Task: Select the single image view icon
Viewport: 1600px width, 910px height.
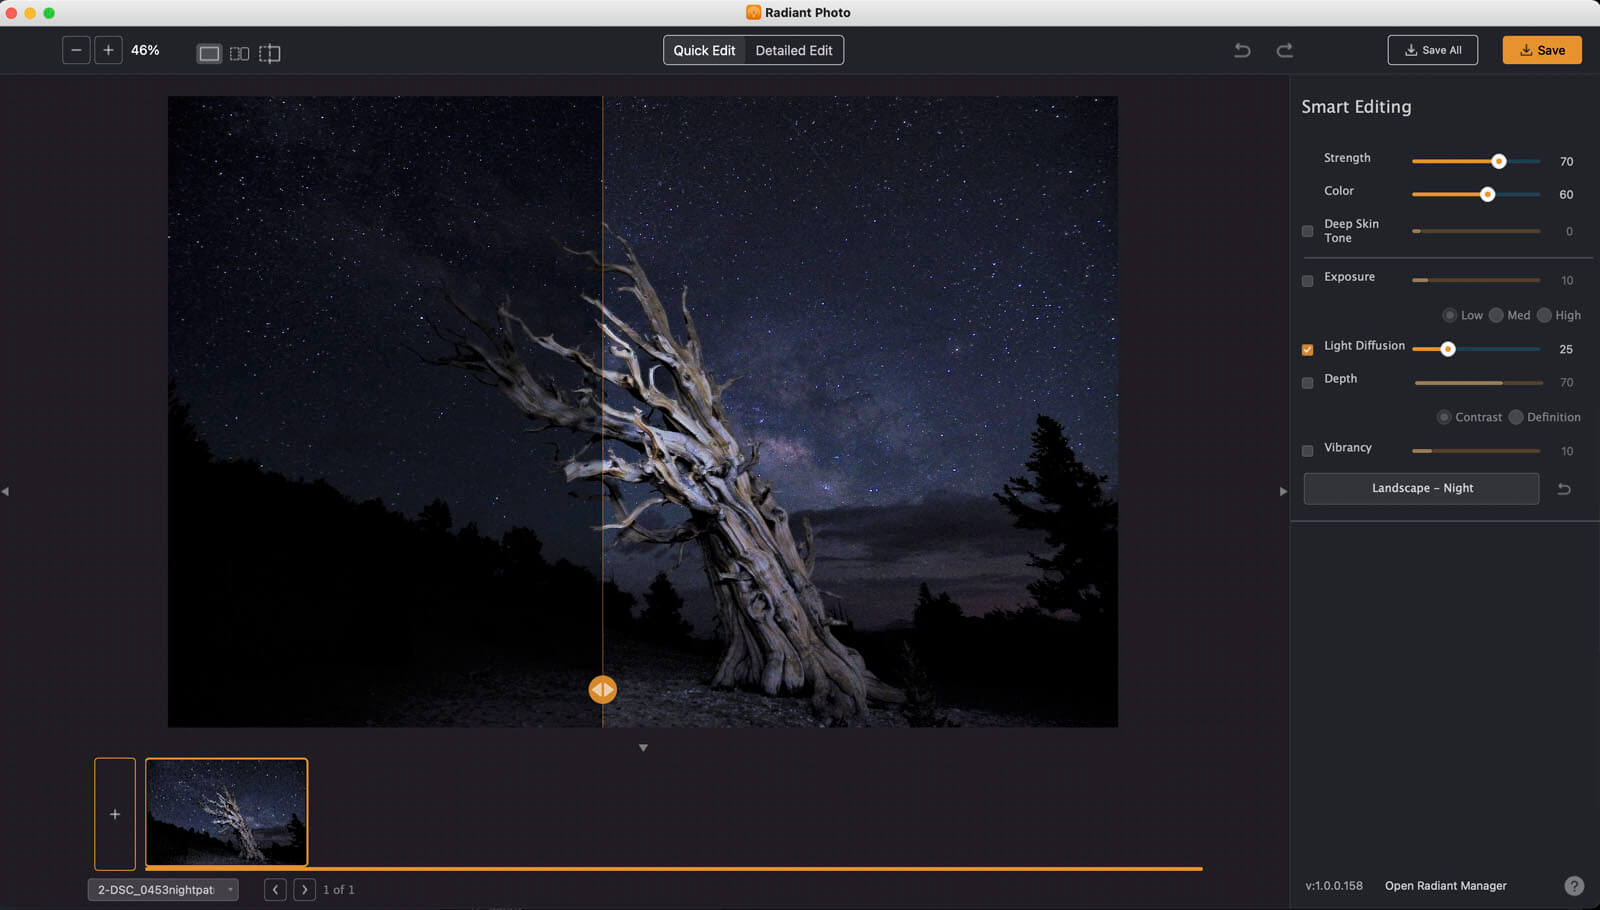Action: point(209,53)
